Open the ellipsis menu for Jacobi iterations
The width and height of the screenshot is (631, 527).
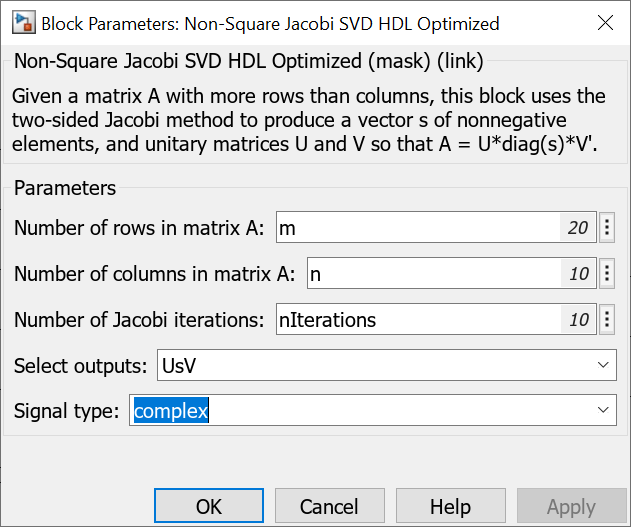pos(607,320)
